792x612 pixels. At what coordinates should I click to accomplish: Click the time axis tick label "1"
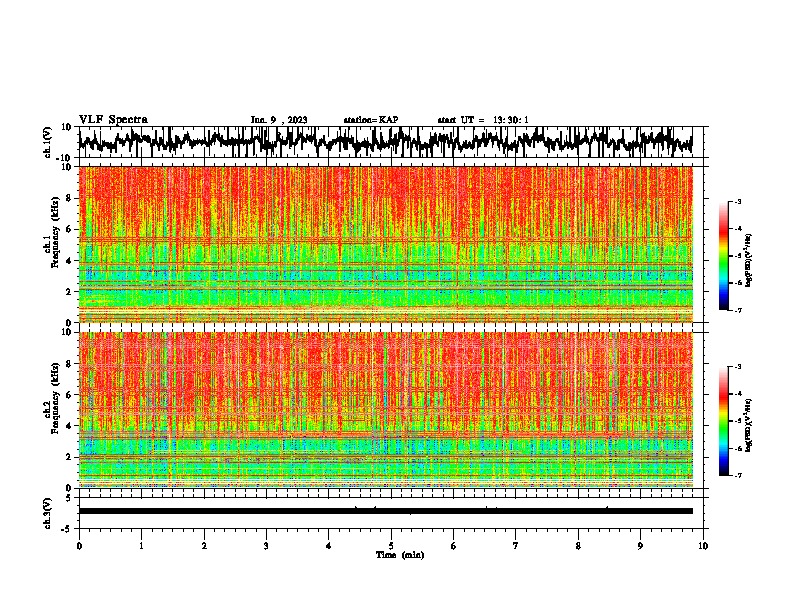(141, 546)
